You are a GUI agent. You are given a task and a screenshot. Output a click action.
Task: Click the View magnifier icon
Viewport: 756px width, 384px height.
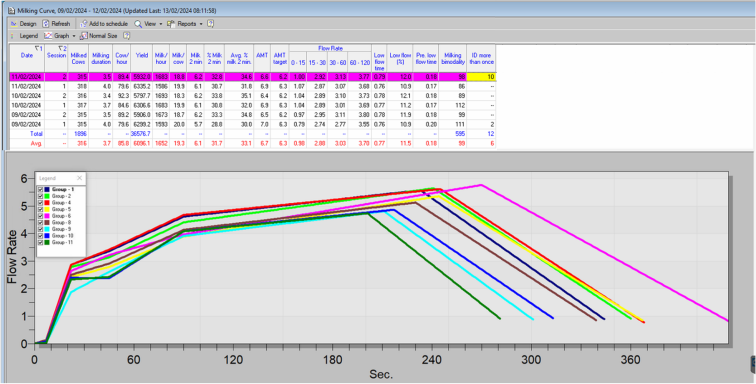pos(138,24)
